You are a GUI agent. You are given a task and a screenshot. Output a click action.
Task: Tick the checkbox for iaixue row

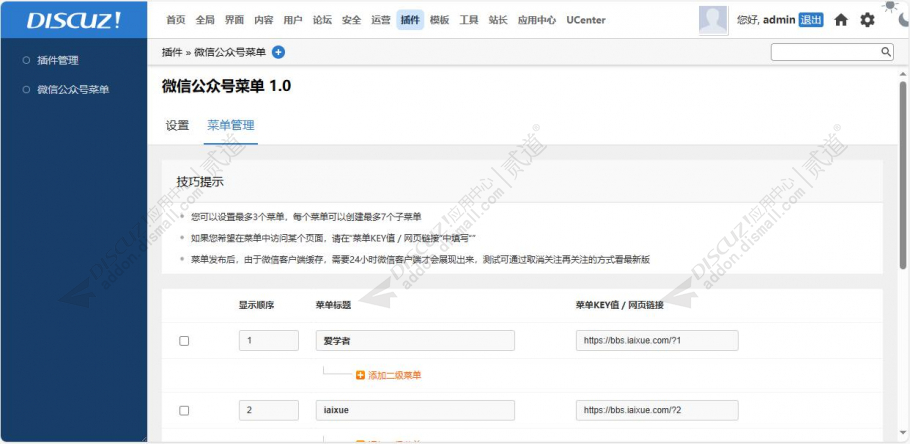point(184,410)
